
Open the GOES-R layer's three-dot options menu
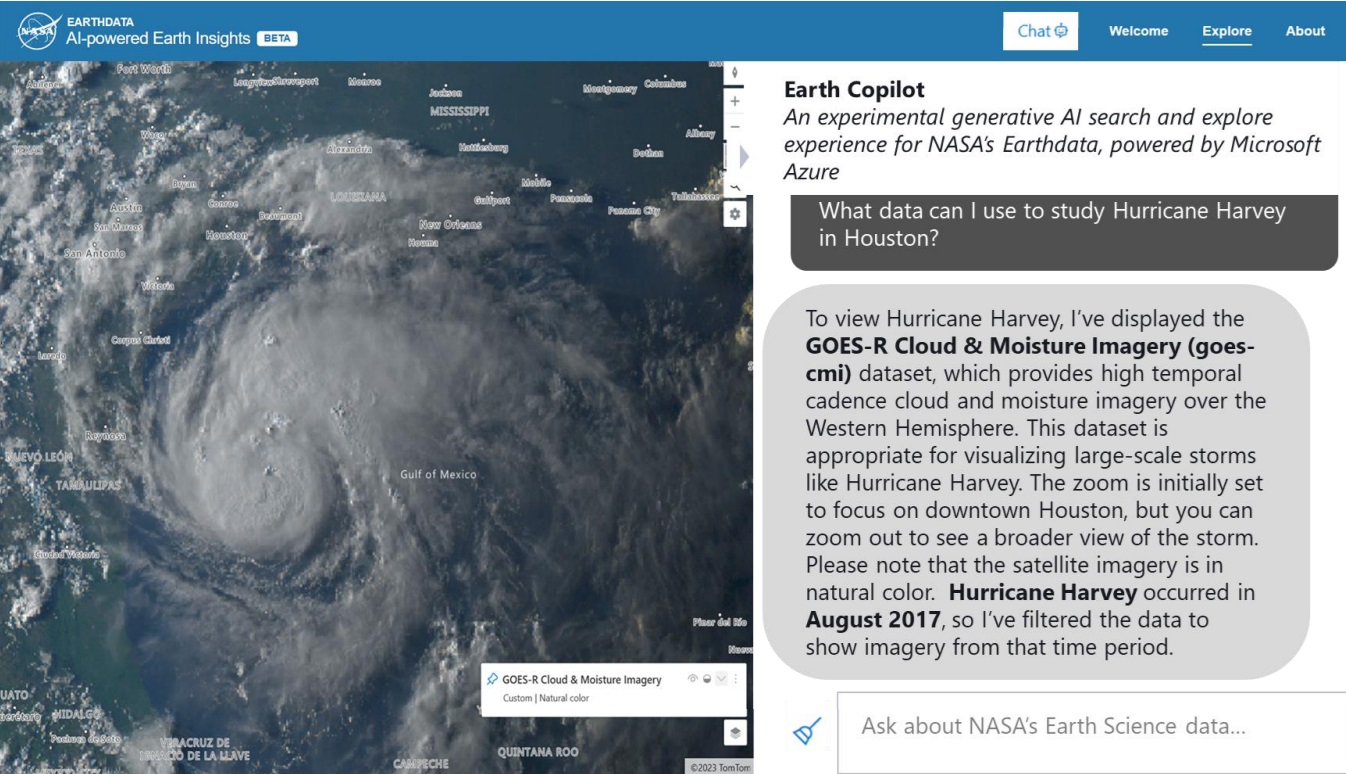736,679
